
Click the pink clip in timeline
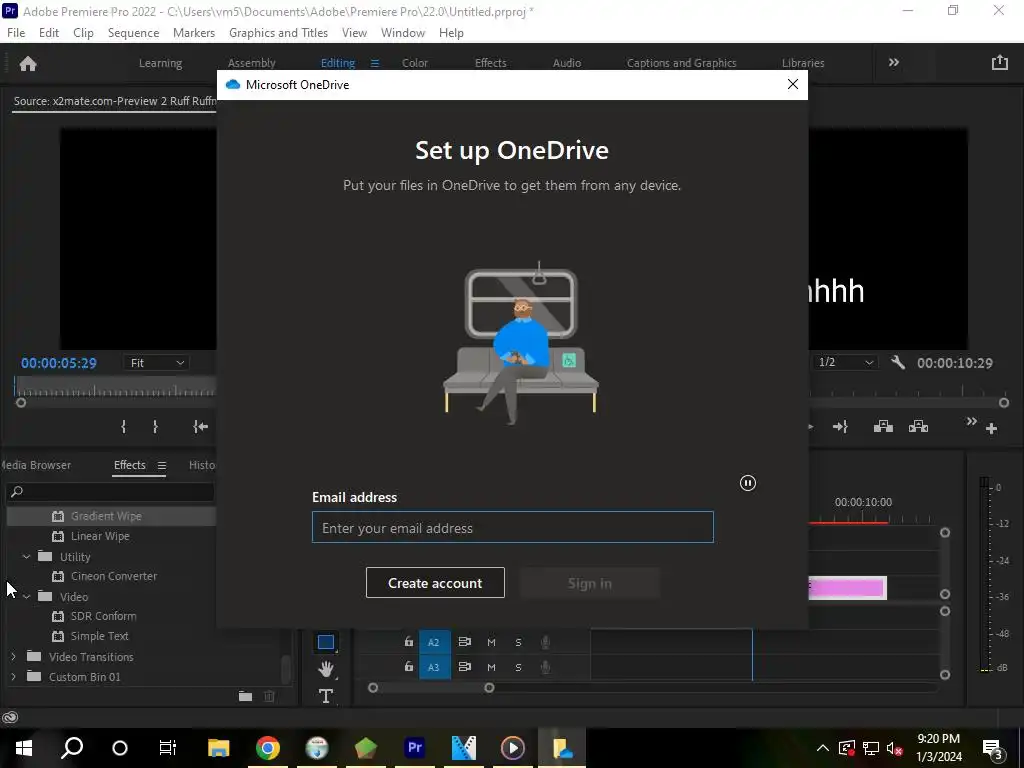[847, 588]
